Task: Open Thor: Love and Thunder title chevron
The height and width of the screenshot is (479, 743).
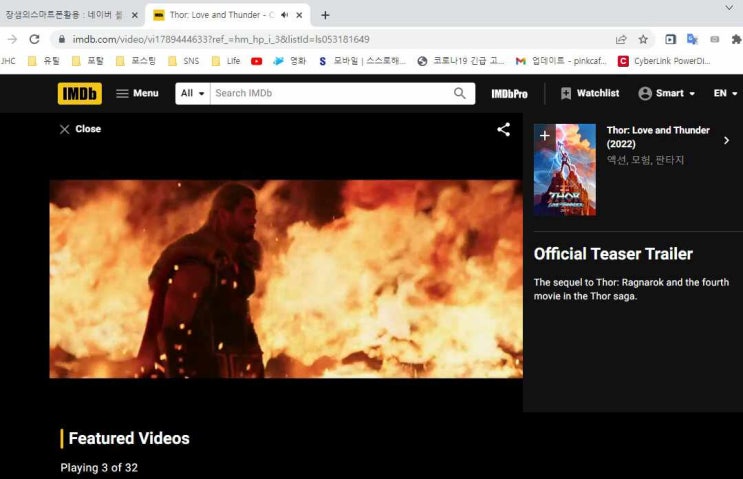Action: (x=726, y=141)
